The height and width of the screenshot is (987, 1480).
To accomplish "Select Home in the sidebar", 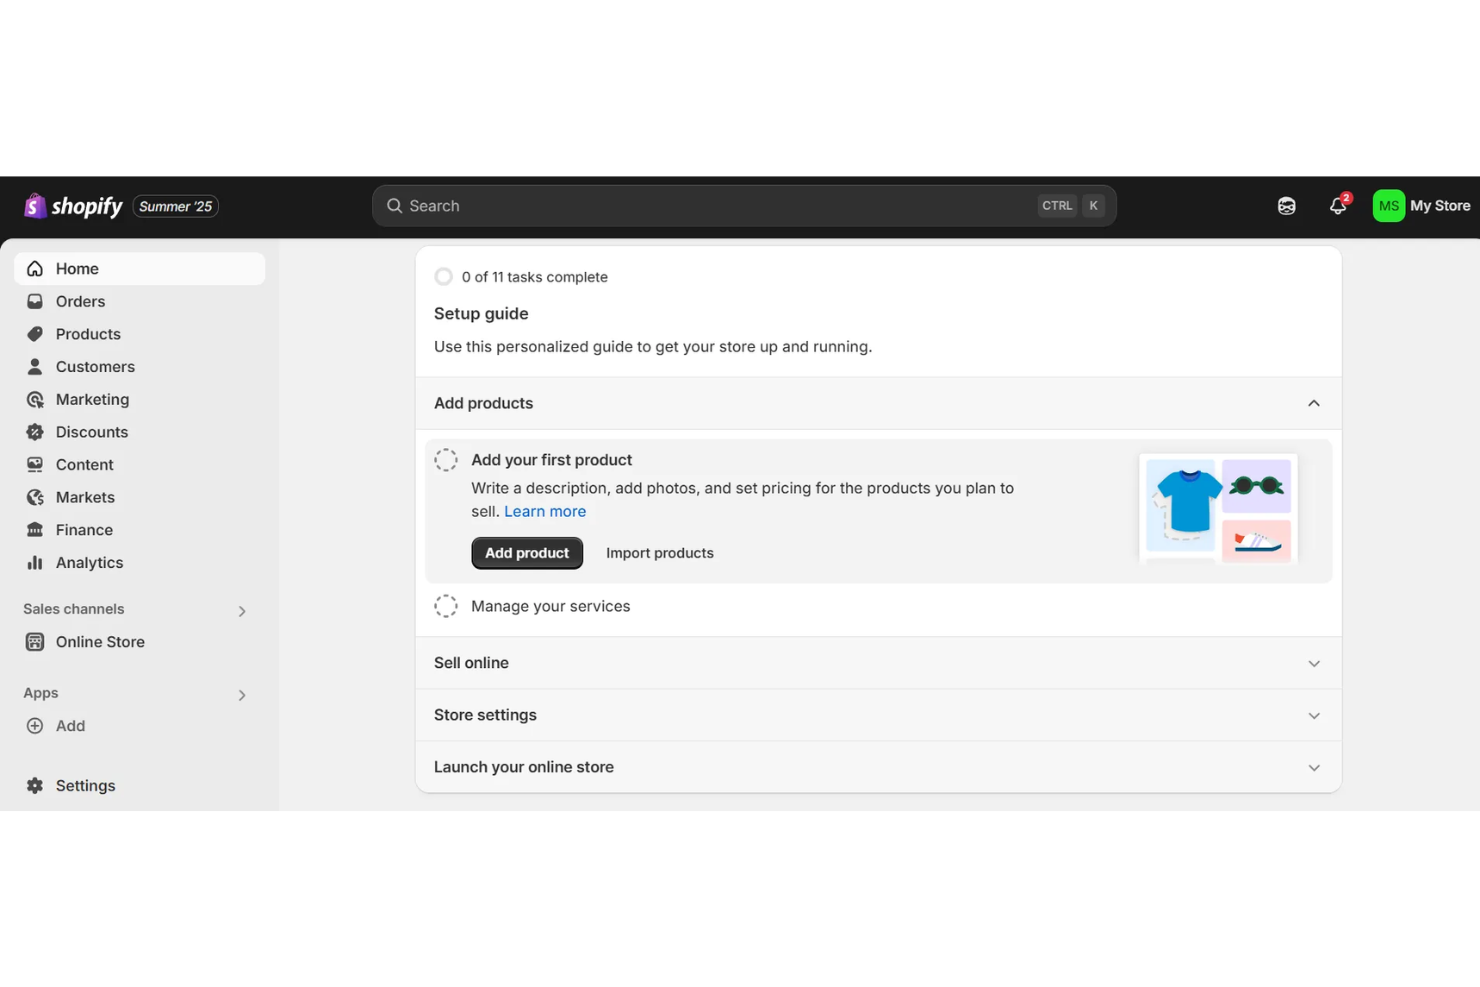I will tap(78, 268).
